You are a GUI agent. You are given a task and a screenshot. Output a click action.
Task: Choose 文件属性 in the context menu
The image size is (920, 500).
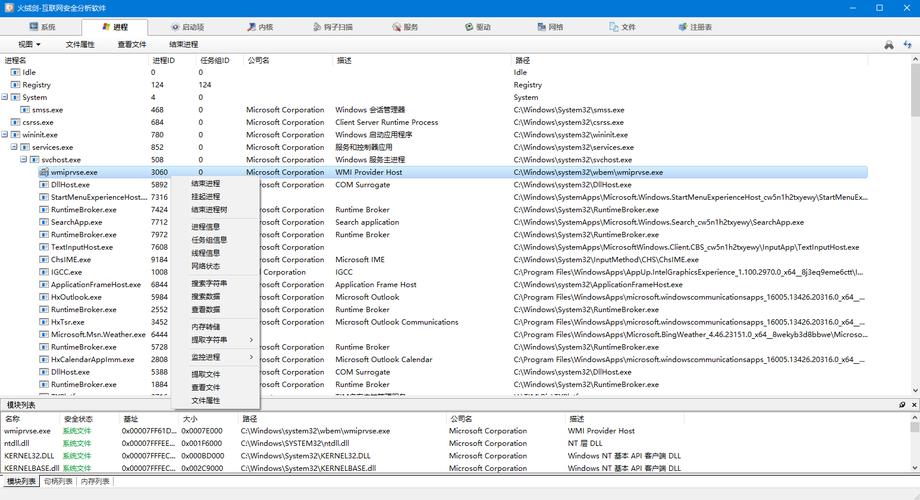(205, 400)
